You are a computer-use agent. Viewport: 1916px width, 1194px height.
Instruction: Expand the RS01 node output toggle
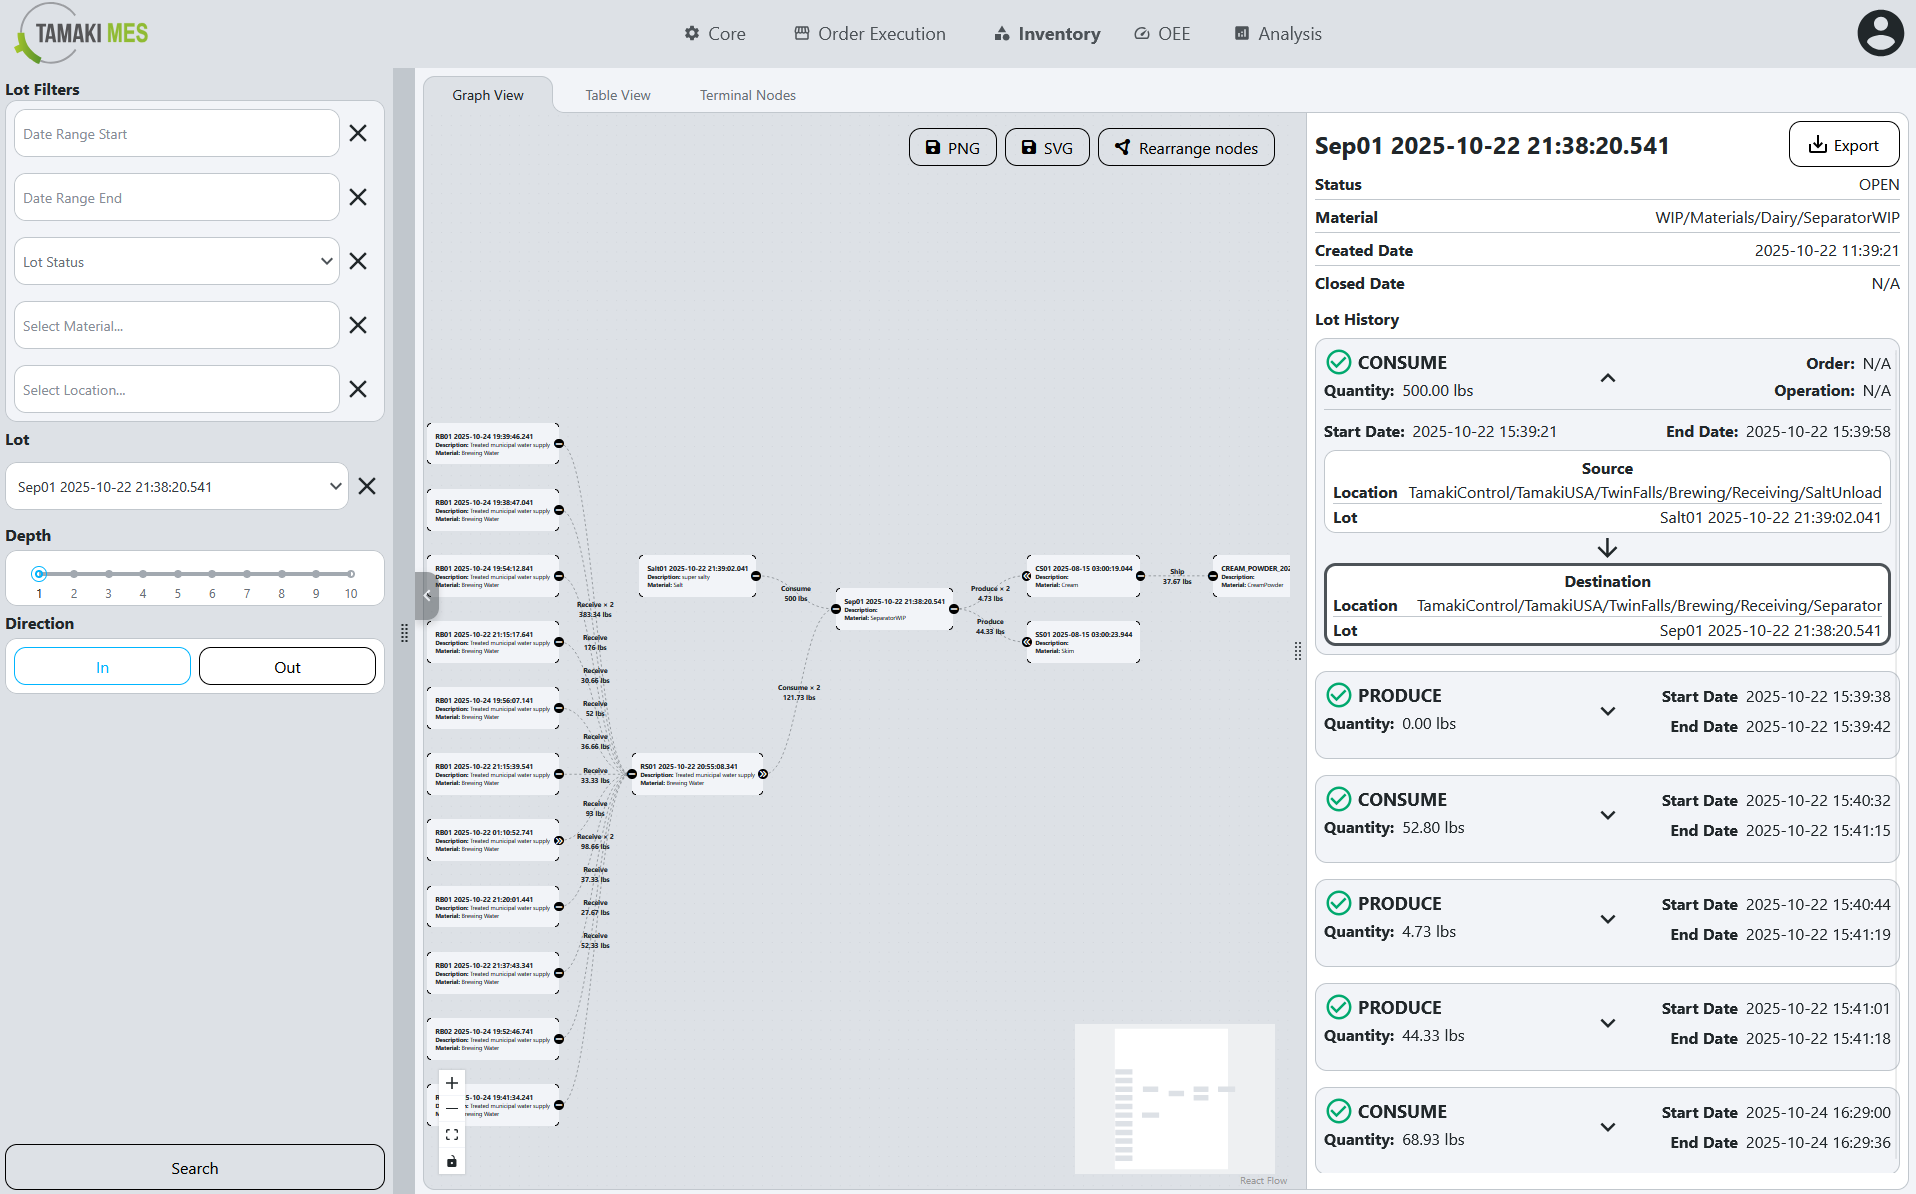coord(763,774)
